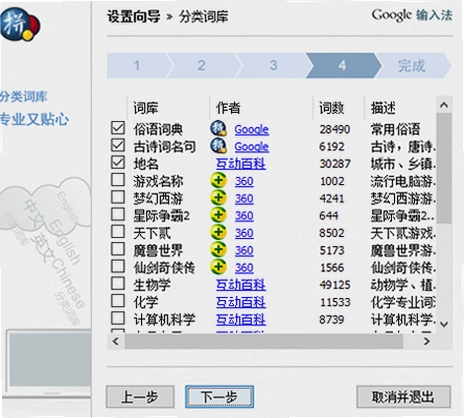Click the 下一步 button
The width and height of the screenshot is (464, 418).
click(x=219, y=397)
